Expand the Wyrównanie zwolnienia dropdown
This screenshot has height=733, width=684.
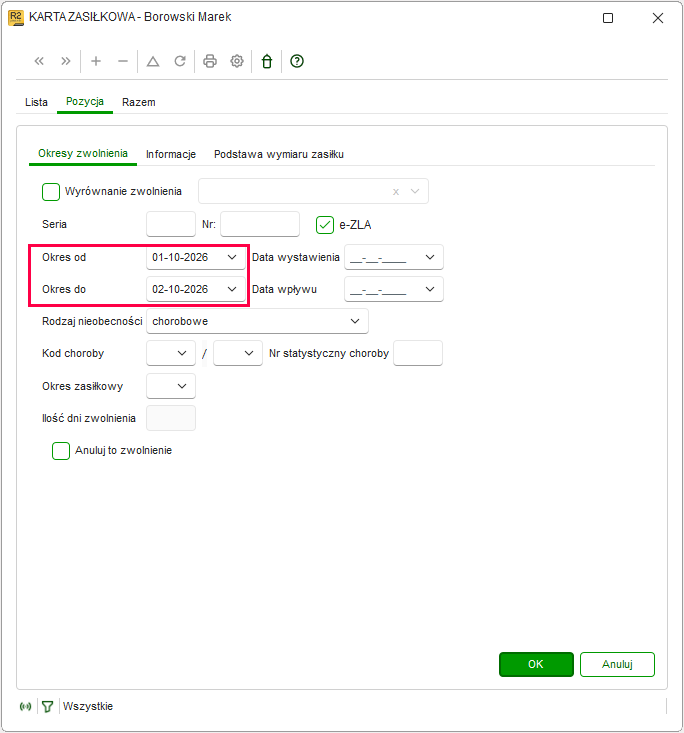pyautogui.click(x=415, y=191)
